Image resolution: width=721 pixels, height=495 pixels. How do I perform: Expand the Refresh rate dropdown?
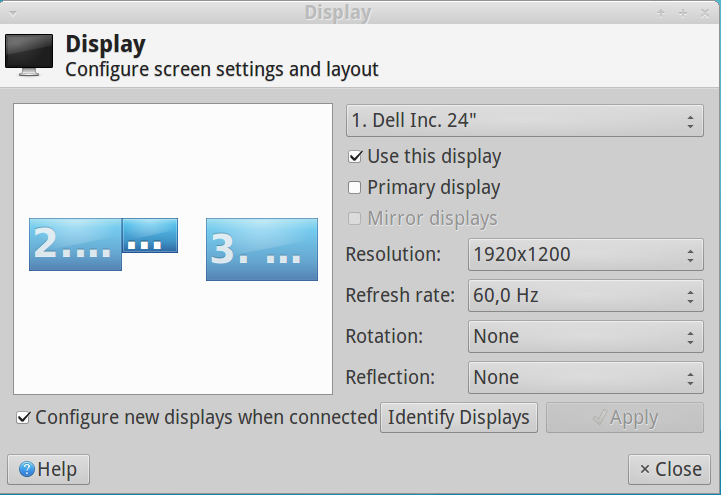[585, 295]
